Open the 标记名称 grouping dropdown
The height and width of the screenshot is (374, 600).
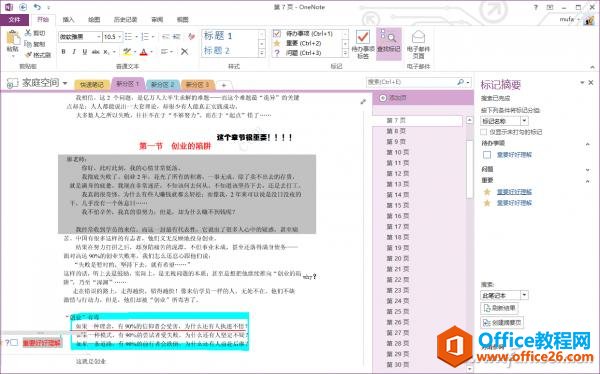pos(524,121)
